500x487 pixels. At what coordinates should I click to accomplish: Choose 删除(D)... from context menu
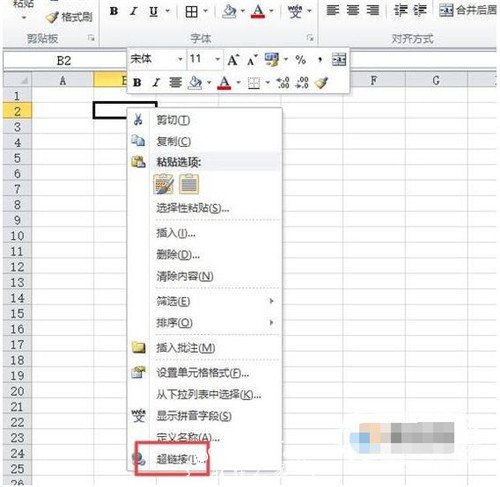[205, 255]
